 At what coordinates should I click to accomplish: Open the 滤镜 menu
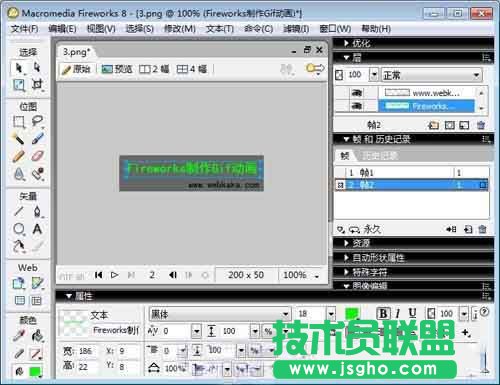tap(296, 29)
